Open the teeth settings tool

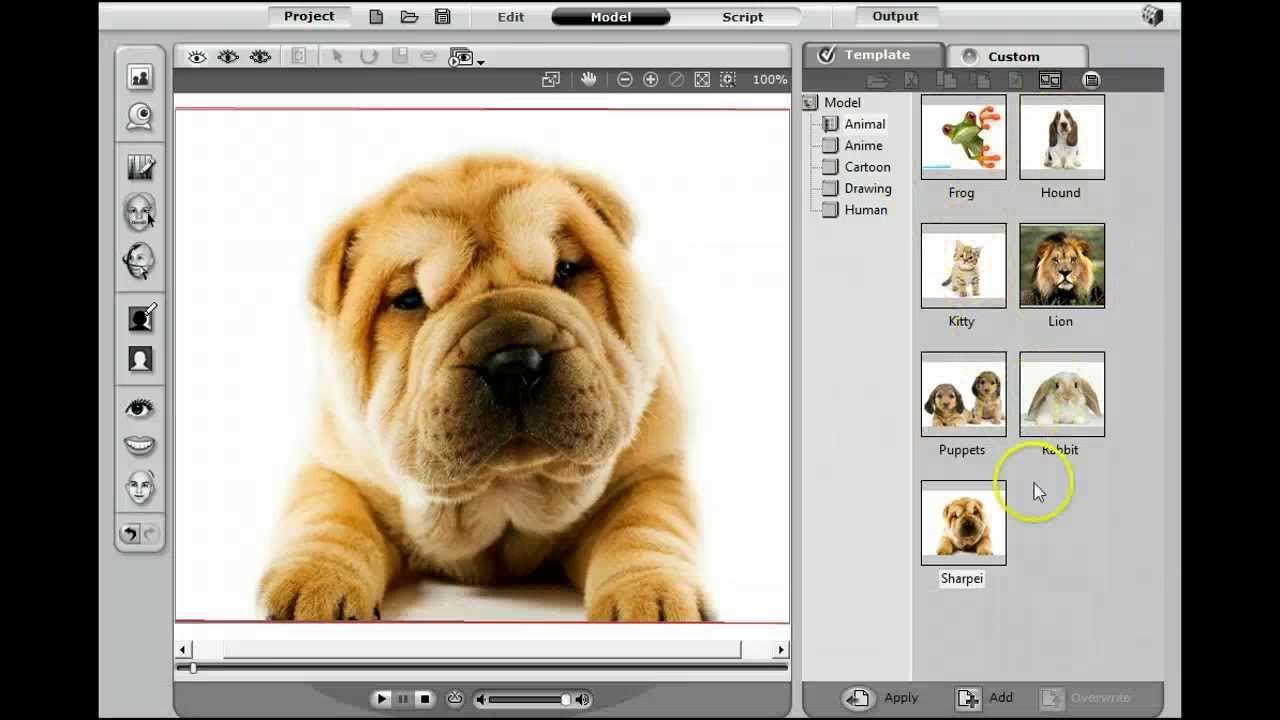pos(140,445)
